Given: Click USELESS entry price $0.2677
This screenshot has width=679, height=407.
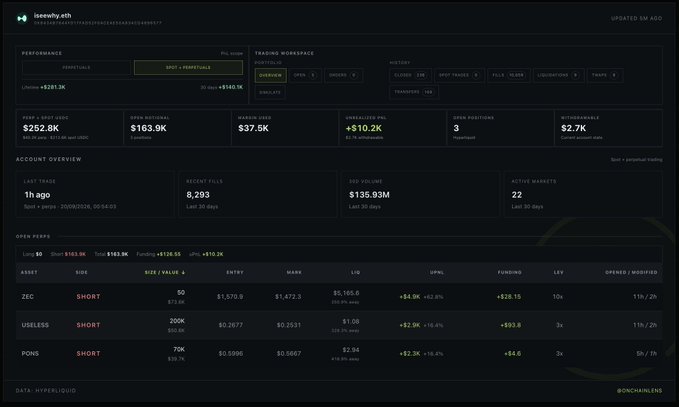Looking at the screenshot, I should tap(231, 325).
